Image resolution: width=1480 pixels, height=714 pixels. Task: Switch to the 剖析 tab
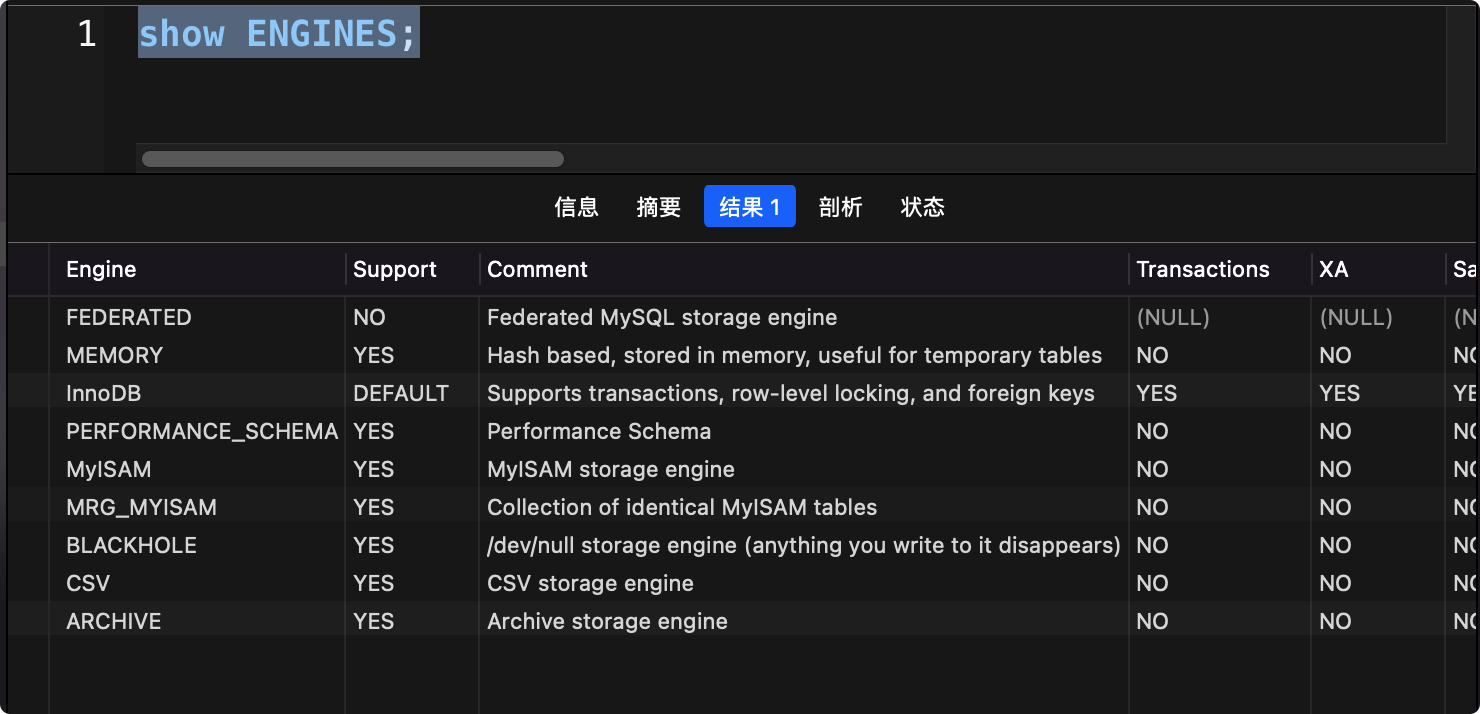(841, 207)
